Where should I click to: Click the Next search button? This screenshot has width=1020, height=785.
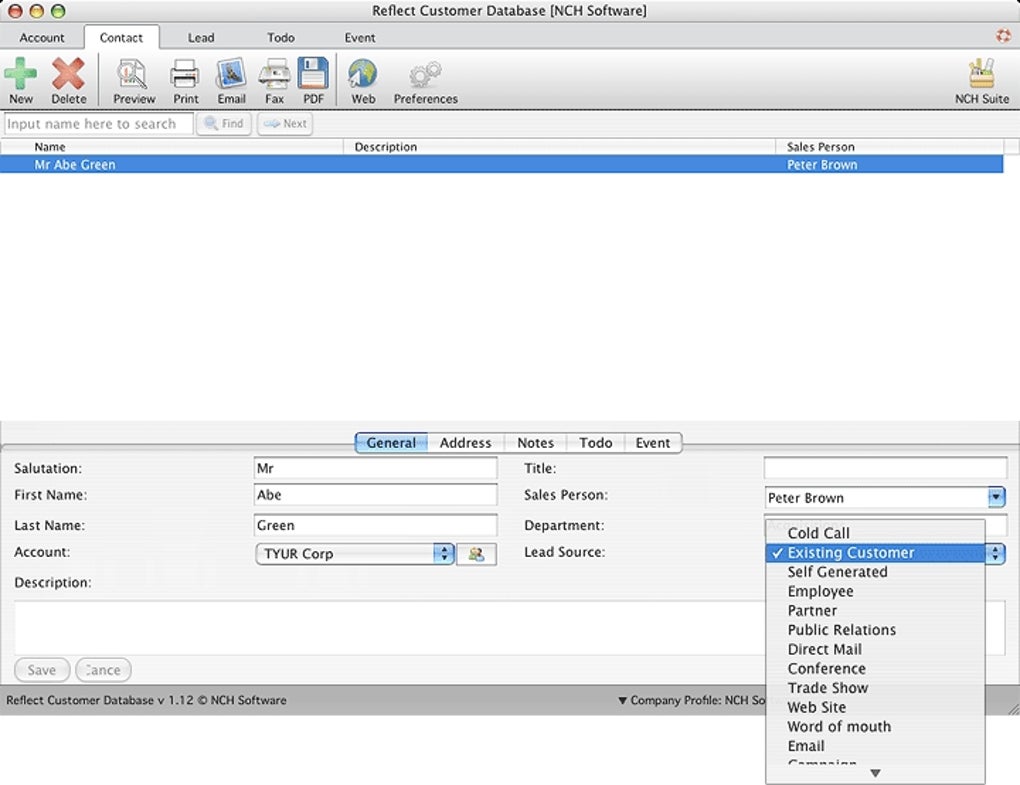pos(285,124)
